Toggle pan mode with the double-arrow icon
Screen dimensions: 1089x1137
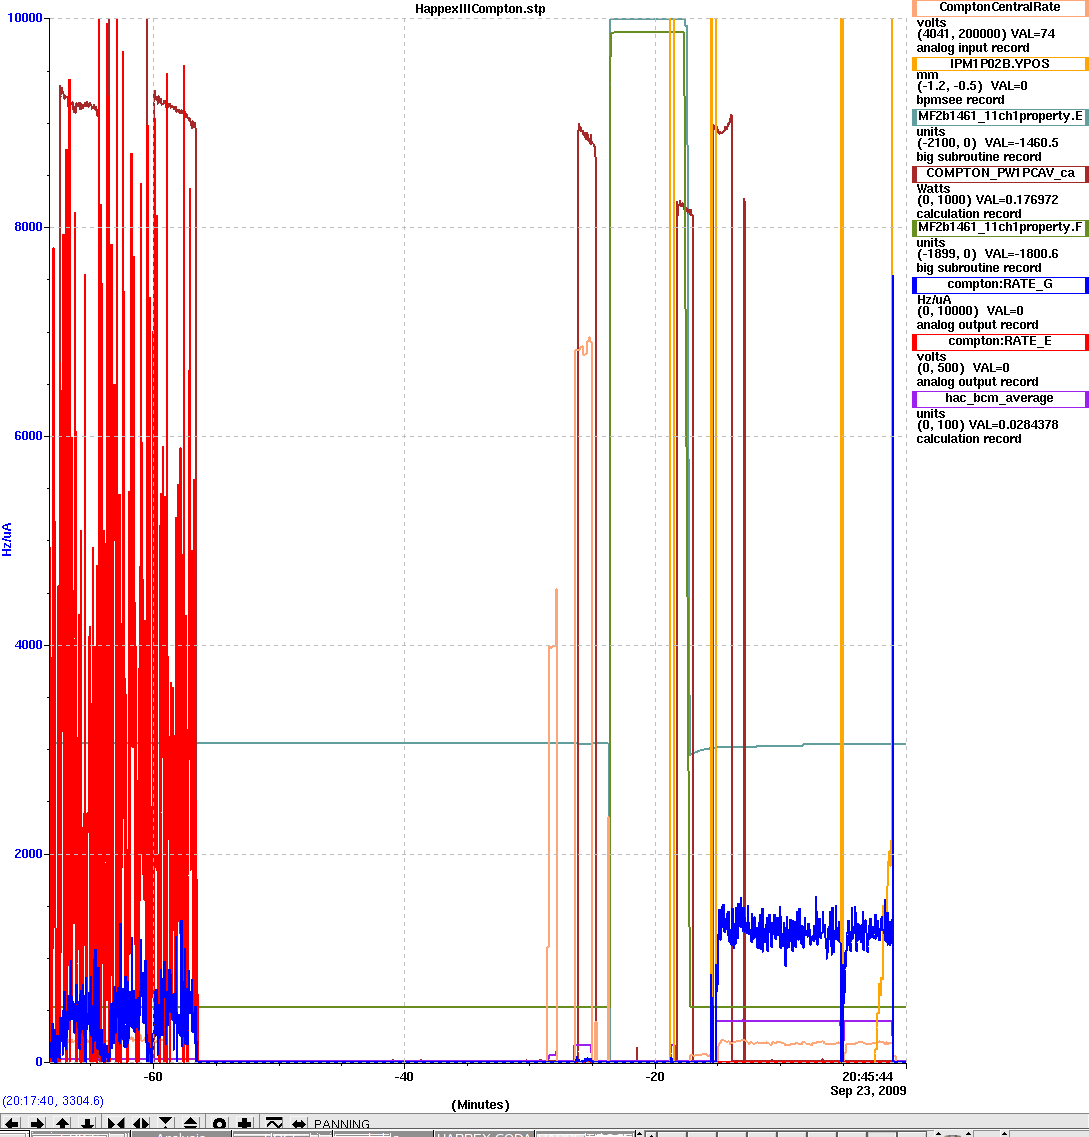299,1123
